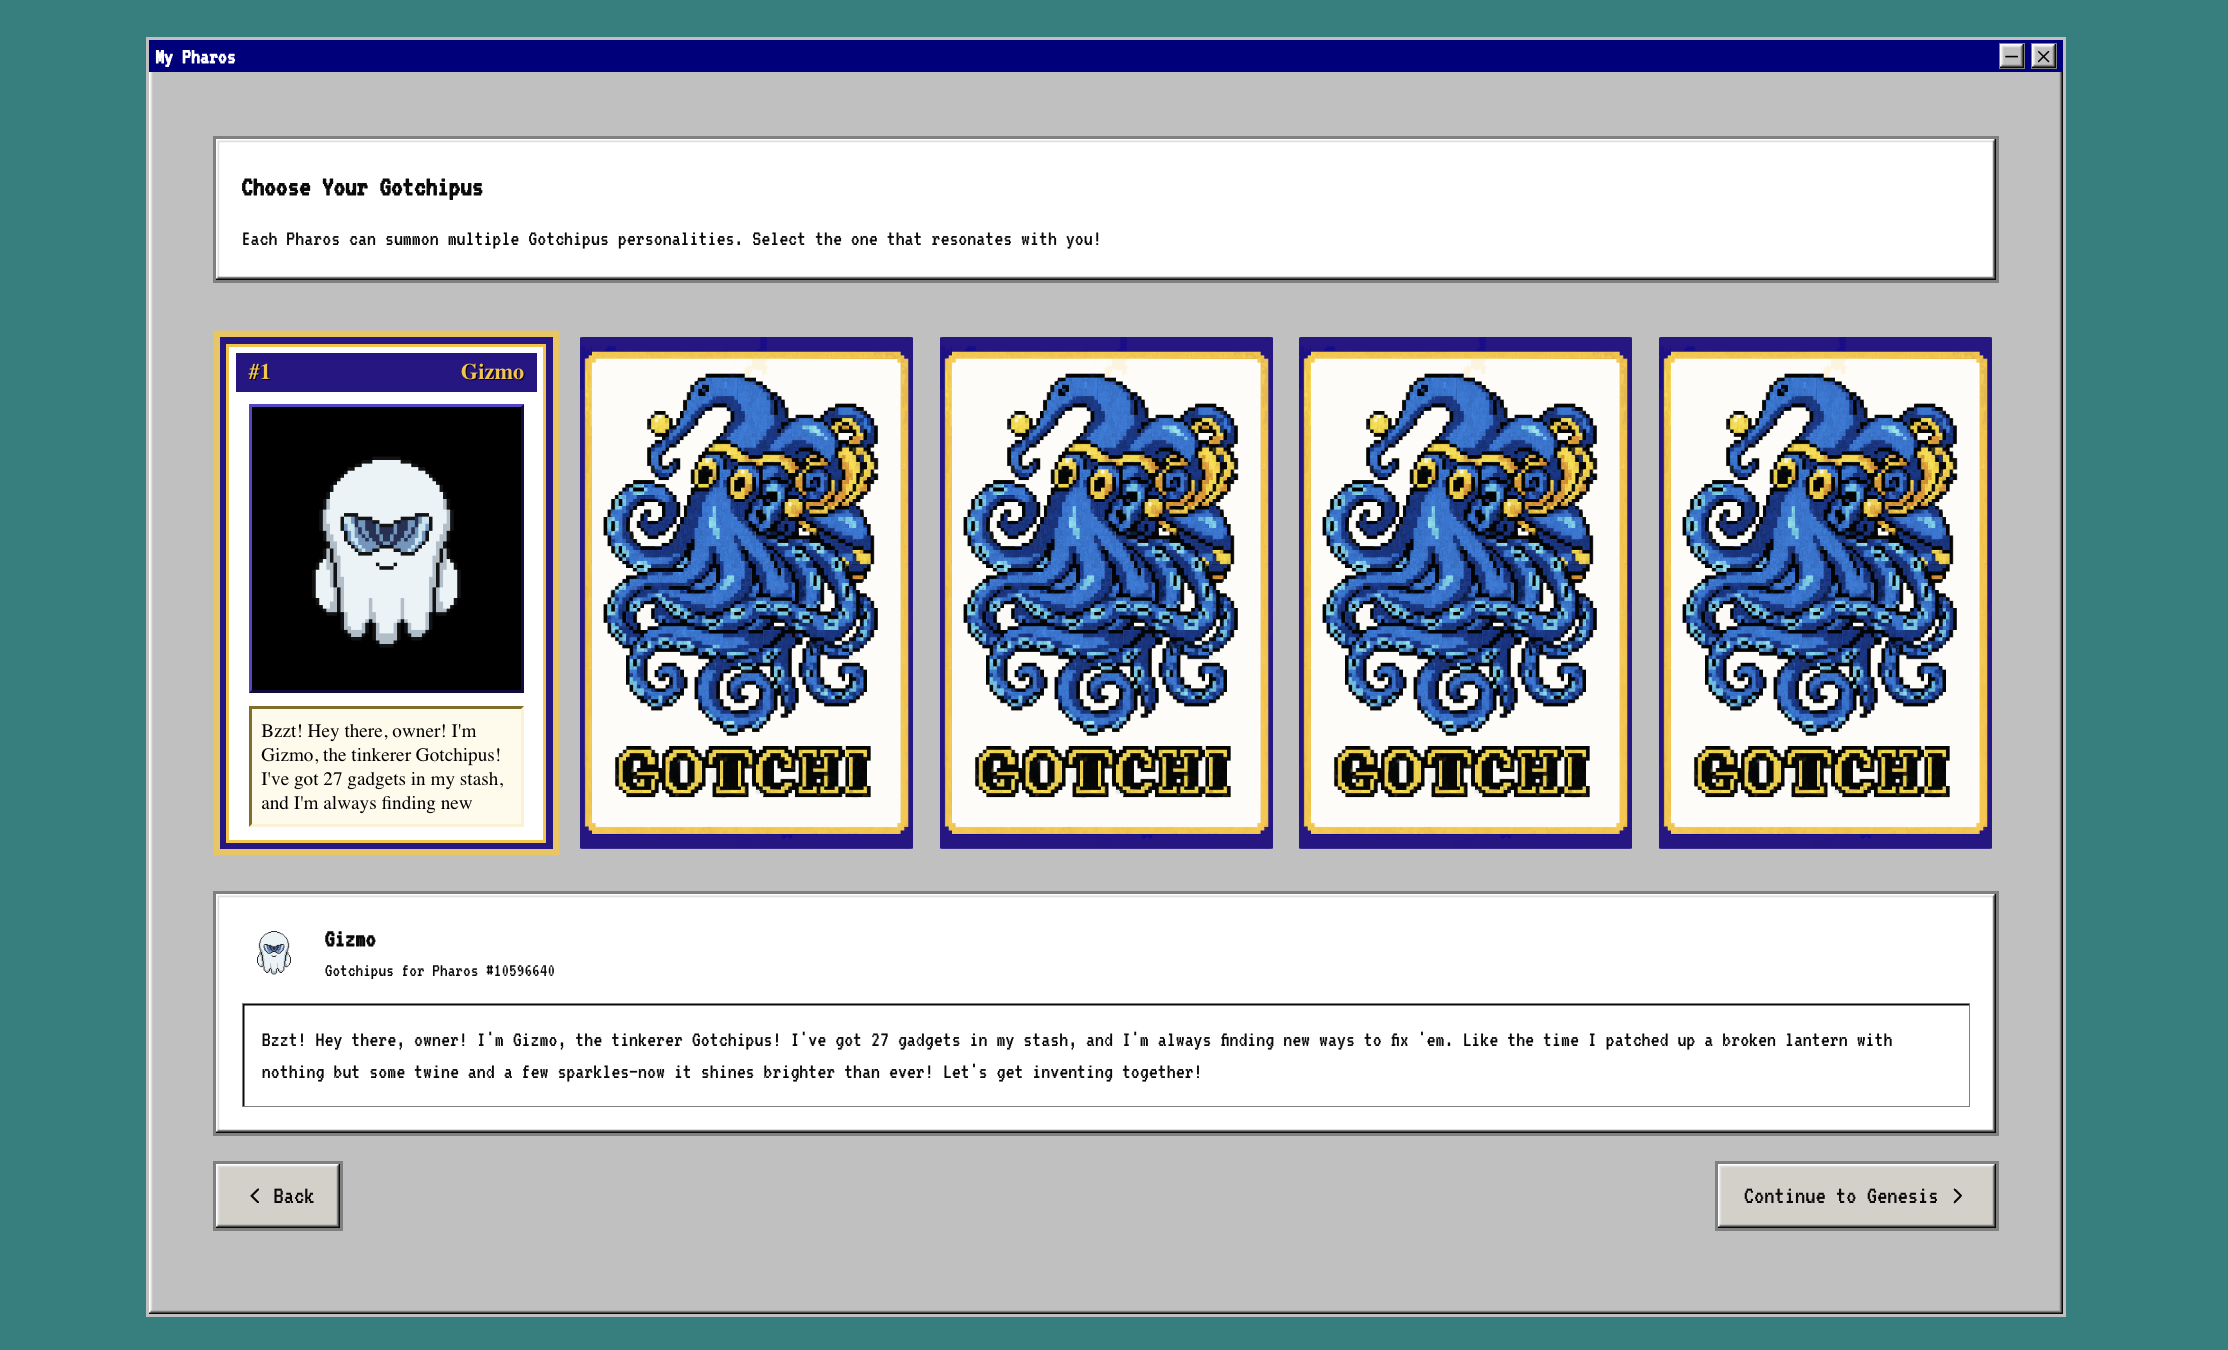Viewport: 2228px width, 1350px height.
Task: Click 'Gotchipus for Pharos #10596640' text
Action: [439, 971]
